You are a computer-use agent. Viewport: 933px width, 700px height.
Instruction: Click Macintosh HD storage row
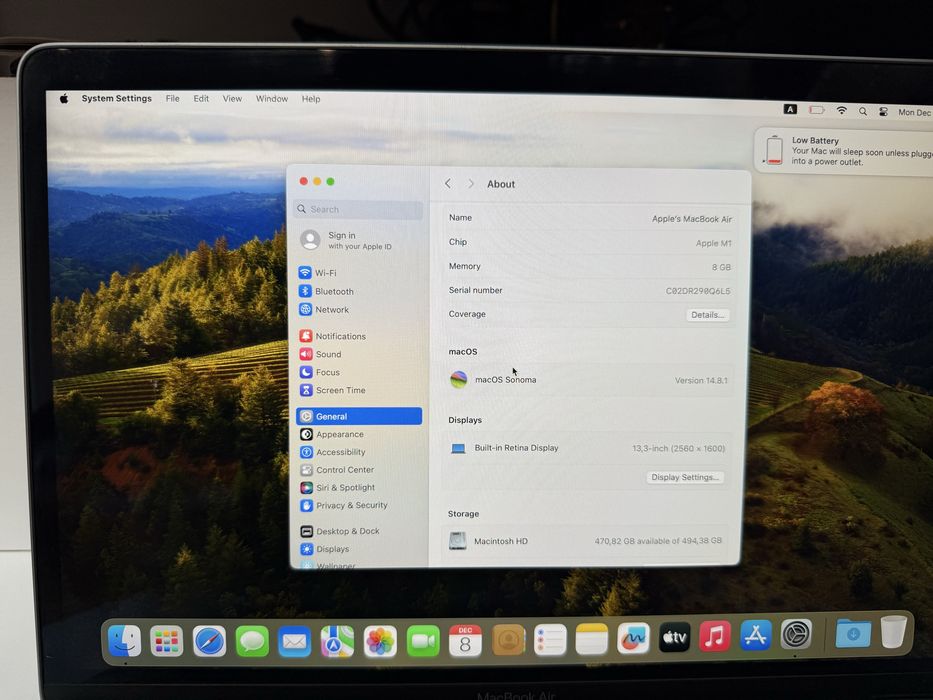click(586, 541)
